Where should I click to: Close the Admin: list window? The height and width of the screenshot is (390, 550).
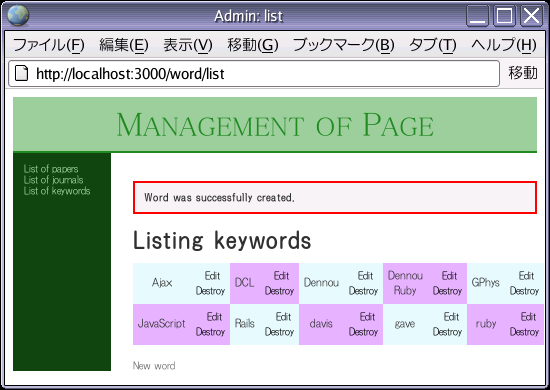point(531,16)
